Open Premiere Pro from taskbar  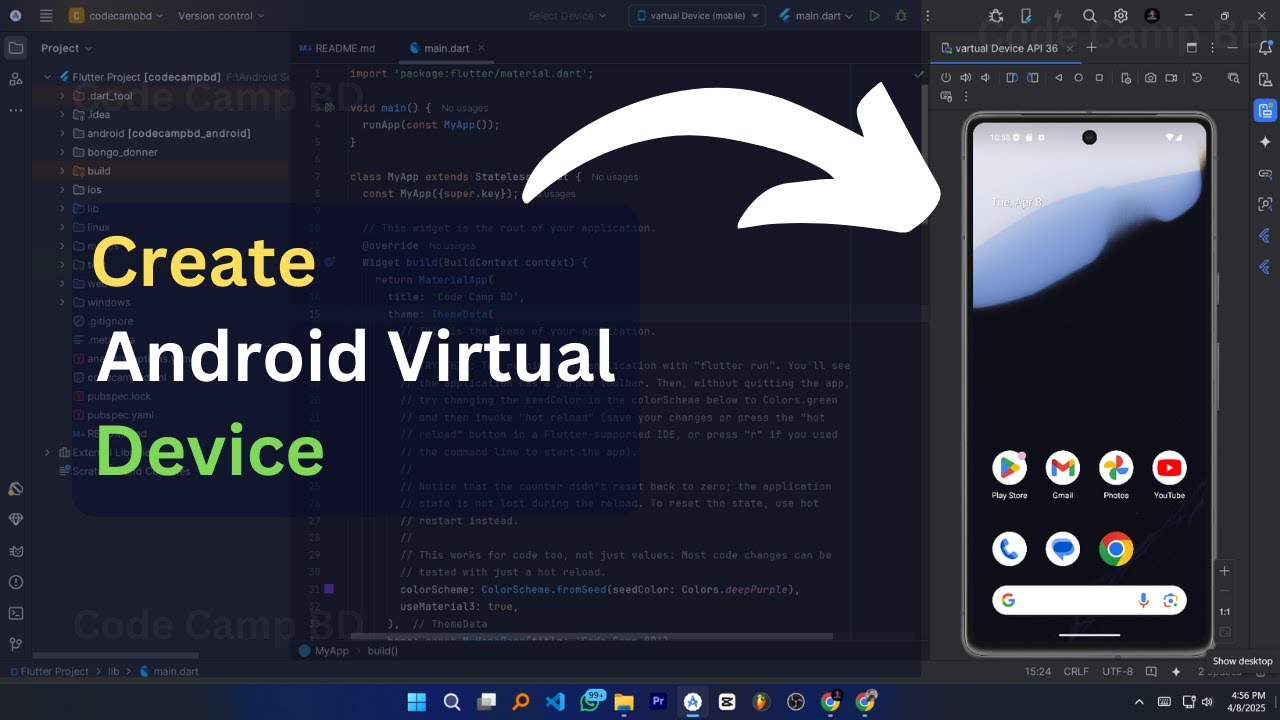[658, 702]
